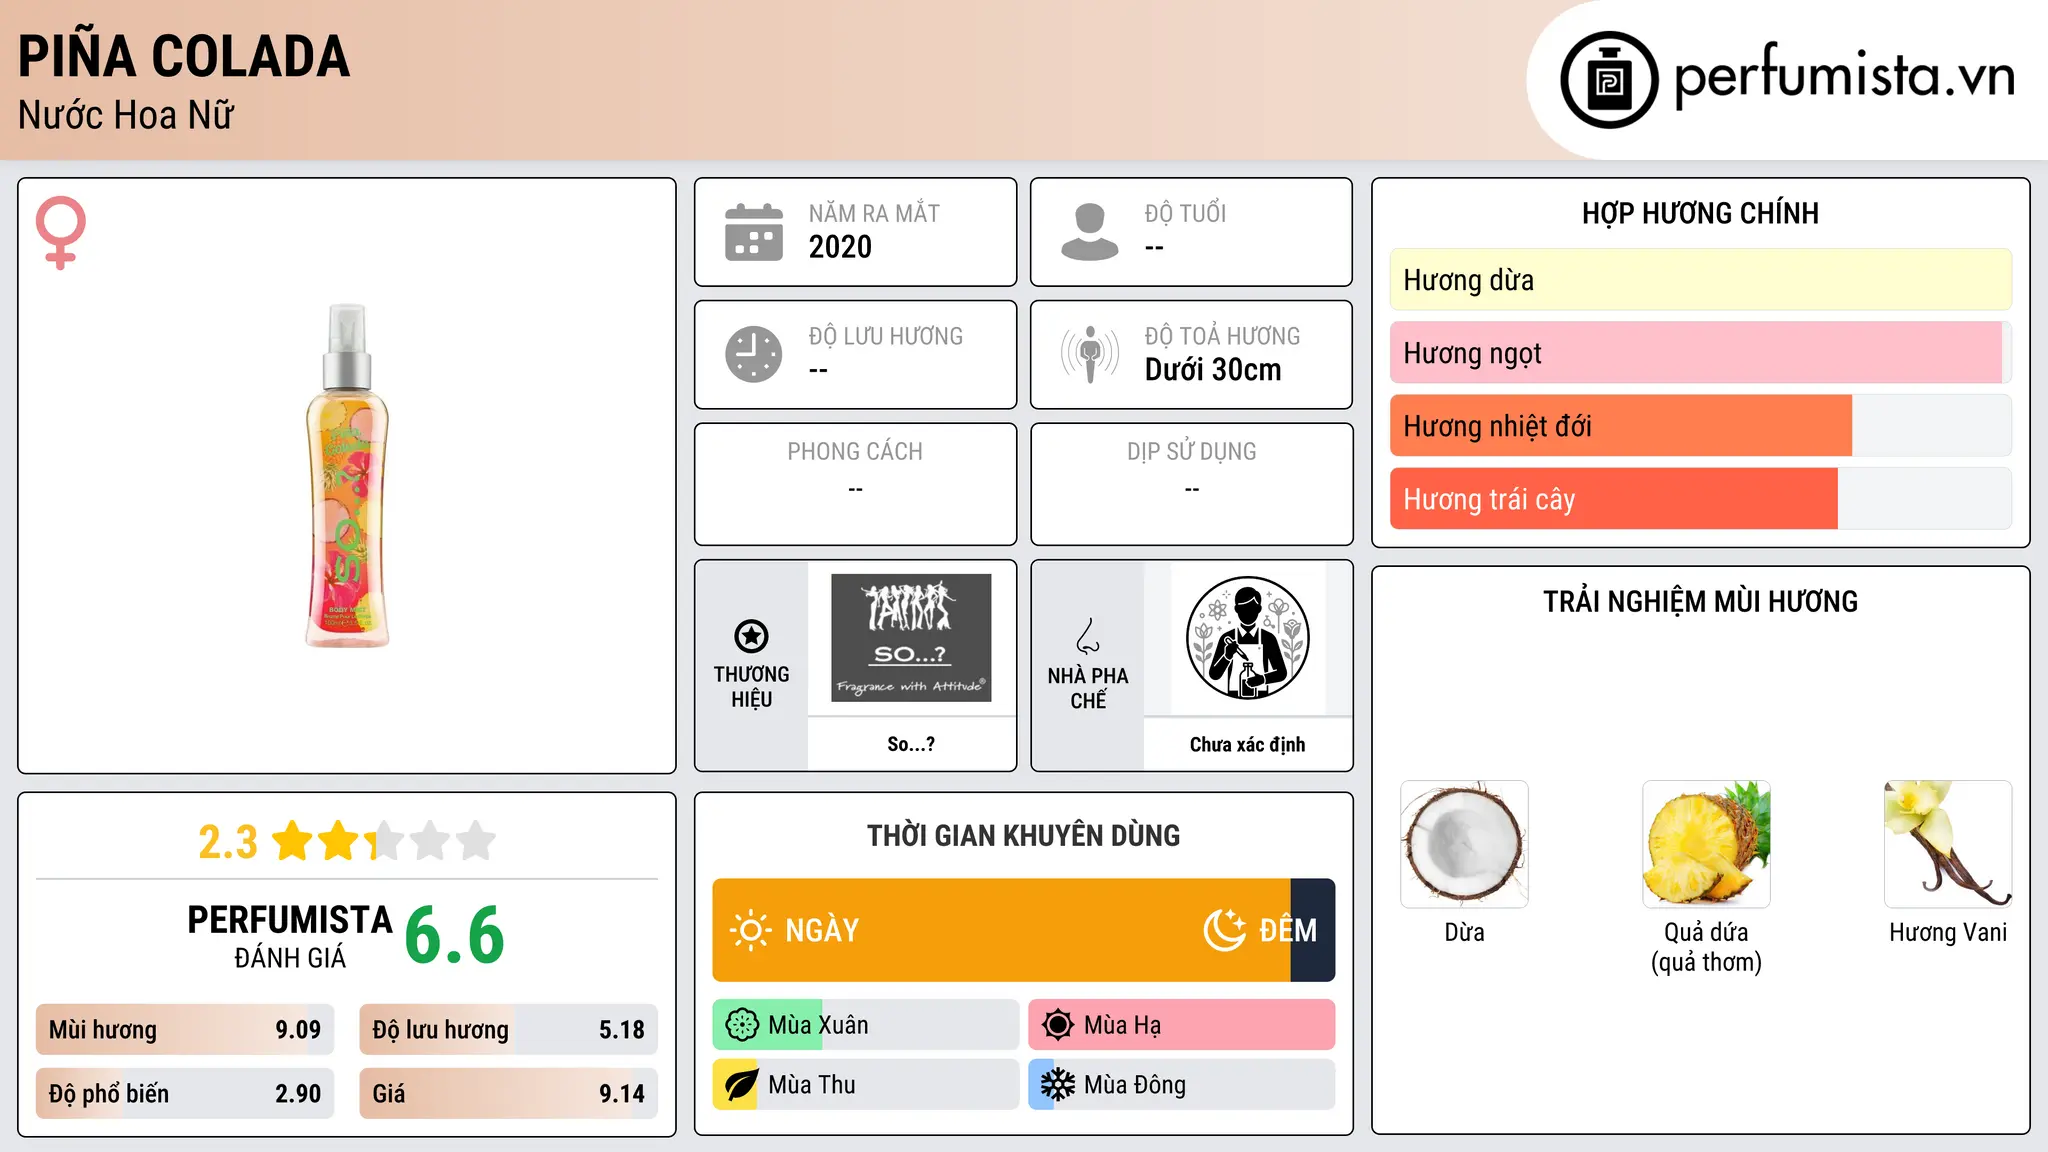This screenshot has width=2048, height=1152.
Task: Click the Dưới 30cm sillage value
Action: click(1213, 370)
